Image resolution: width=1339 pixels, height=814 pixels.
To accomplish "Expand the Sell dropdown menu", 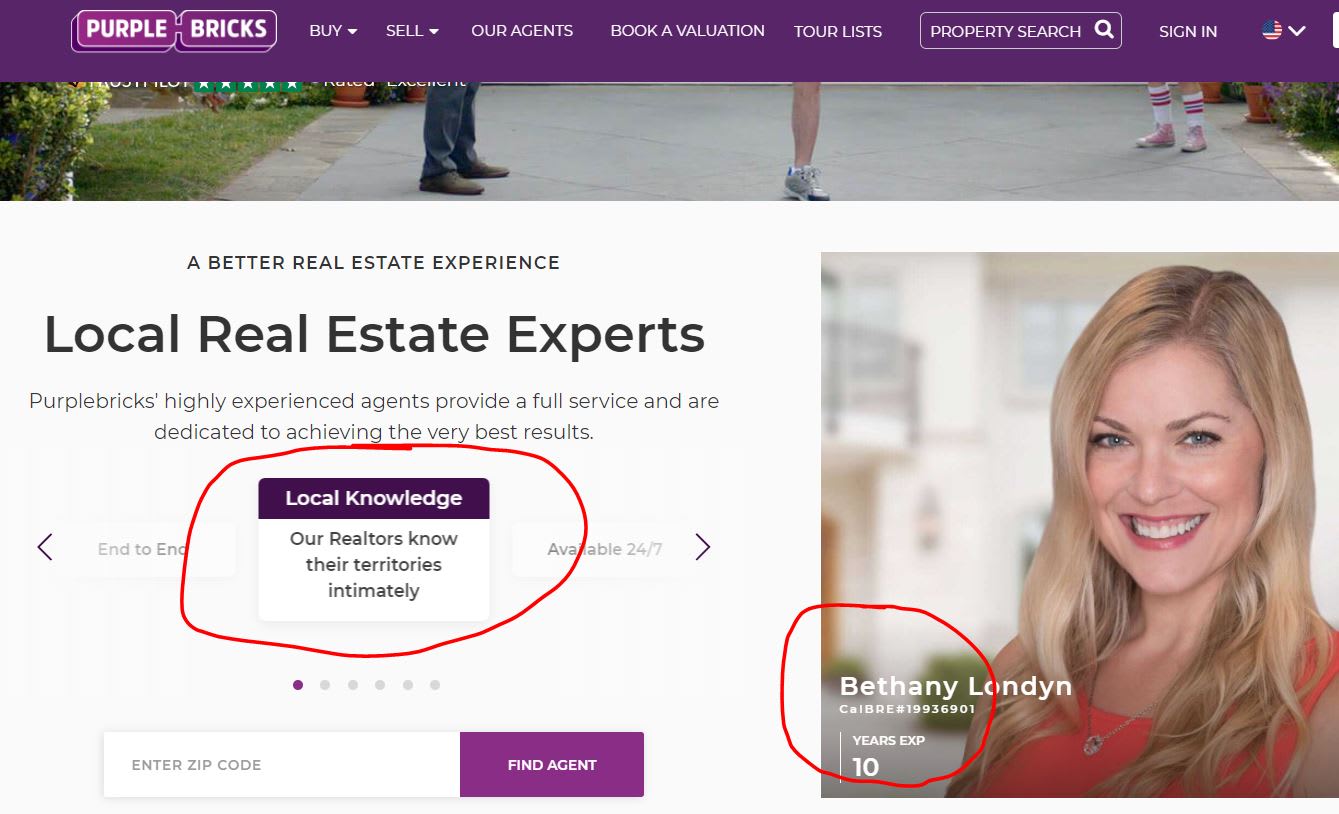I will pos(412,31).
